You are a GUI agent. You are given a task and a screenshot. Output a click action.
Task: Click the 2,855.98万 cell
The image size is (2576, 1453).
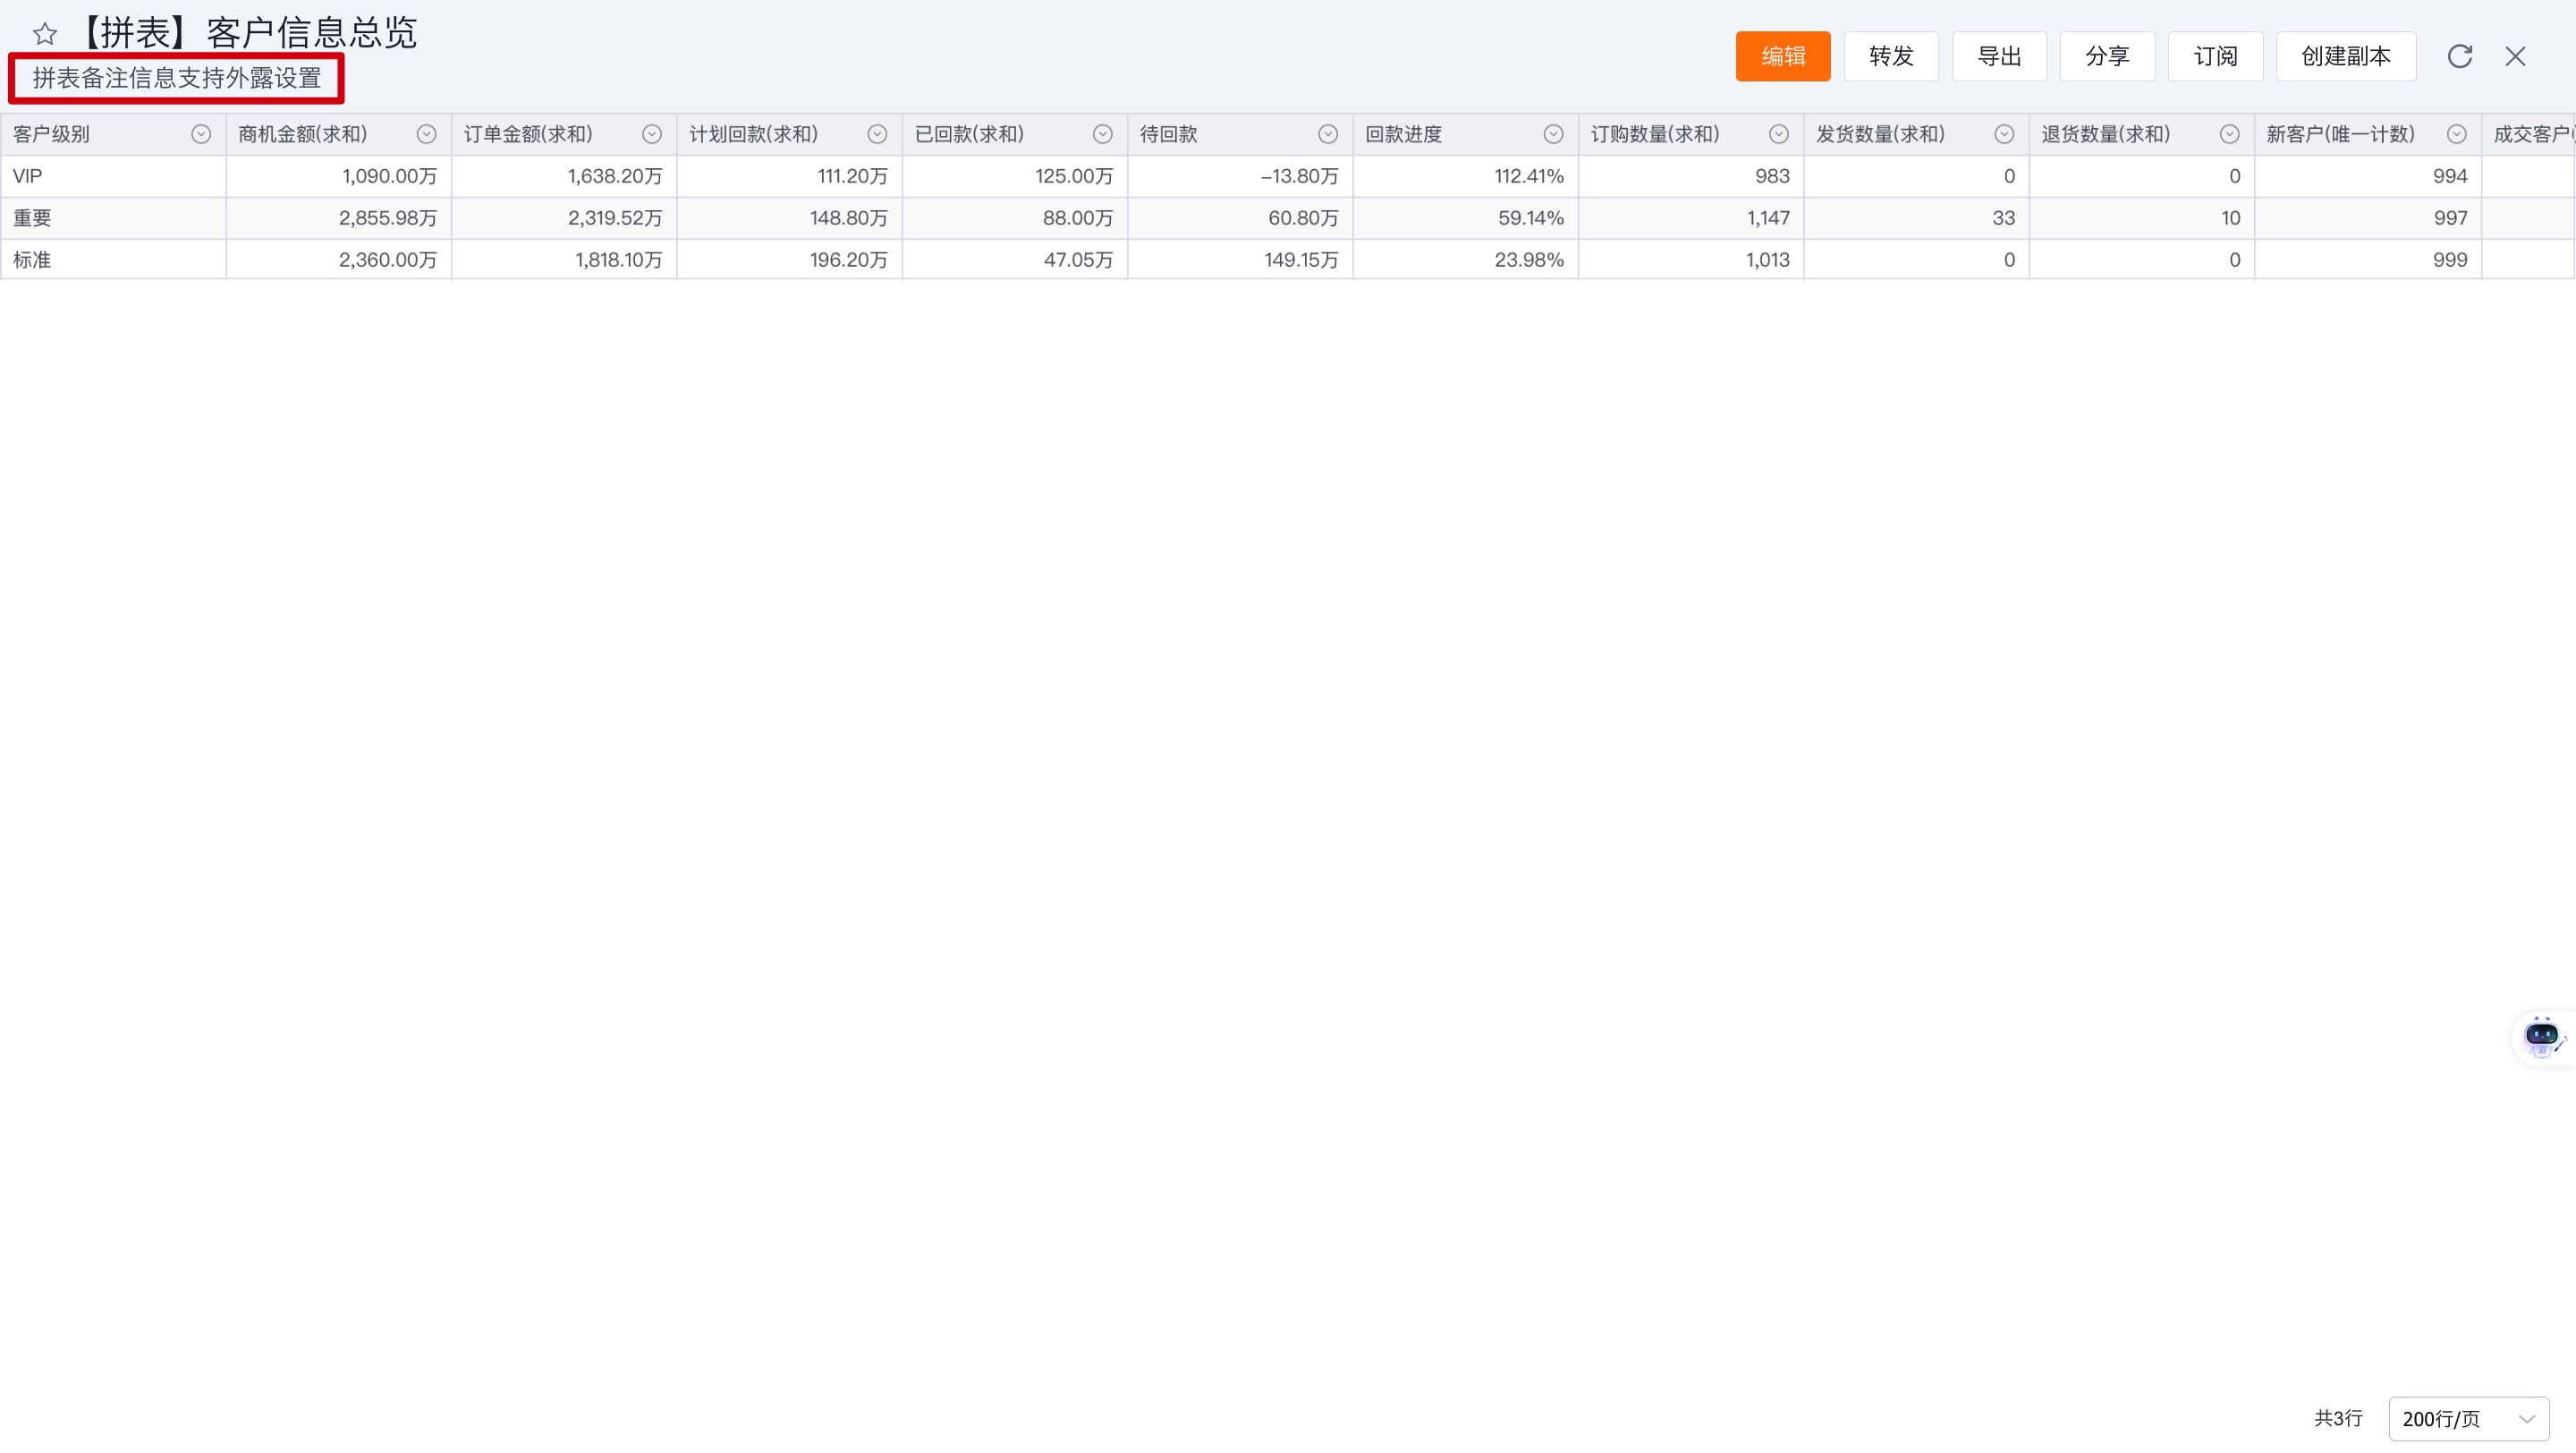[339, 218]
